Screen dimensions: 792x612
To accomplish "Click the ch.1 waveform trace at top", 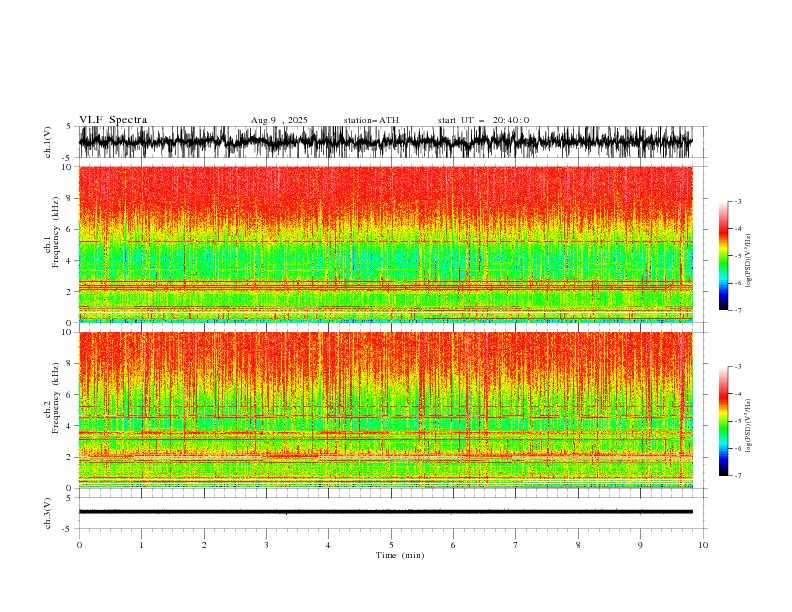I will 385,142.
